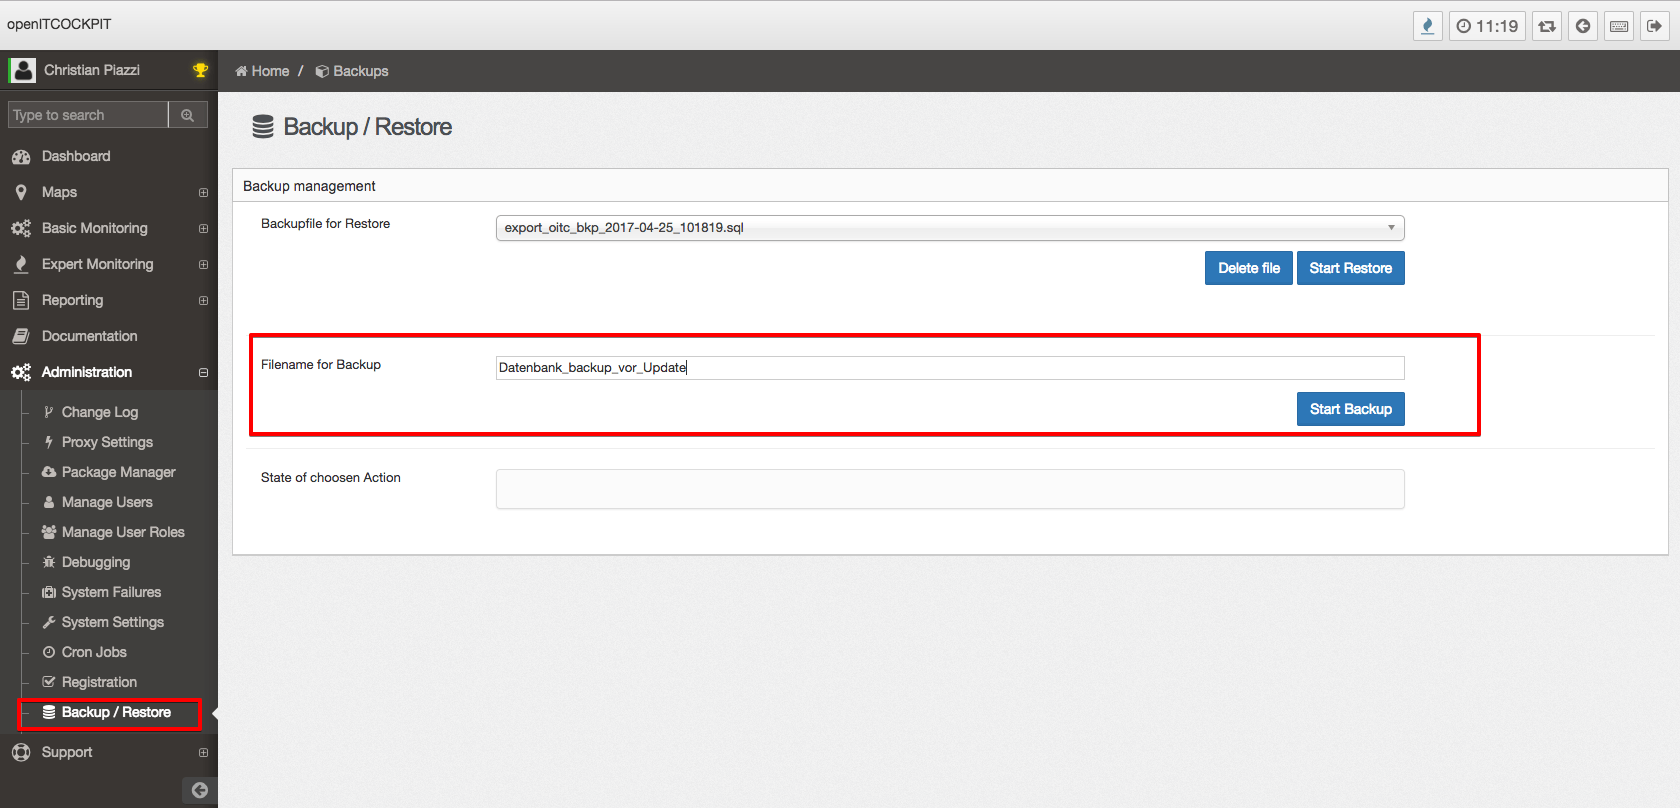Open Proxy Settings under Administration
The height and width of the screenshot is (808, 1680).
click(107, 442)
